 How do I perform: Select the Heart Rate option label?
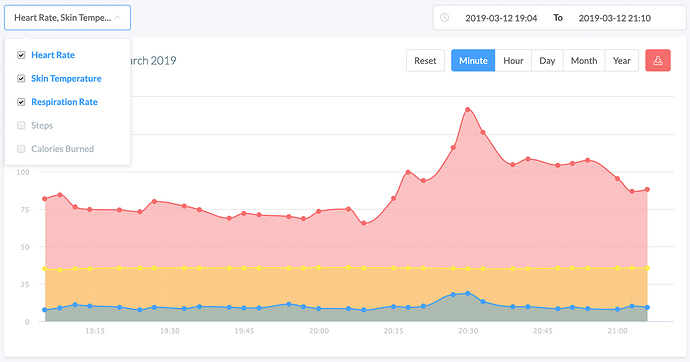pyautogui.click(x=53, y=55)
